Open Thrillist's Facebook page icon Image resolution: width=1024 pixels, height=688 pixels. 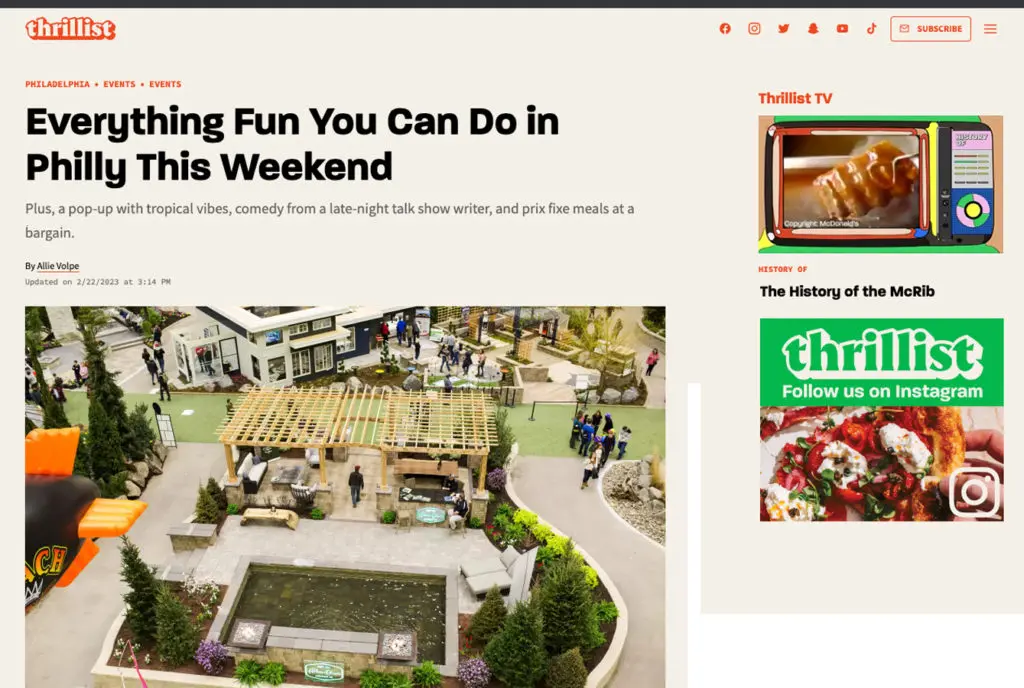tap(725, 29)
